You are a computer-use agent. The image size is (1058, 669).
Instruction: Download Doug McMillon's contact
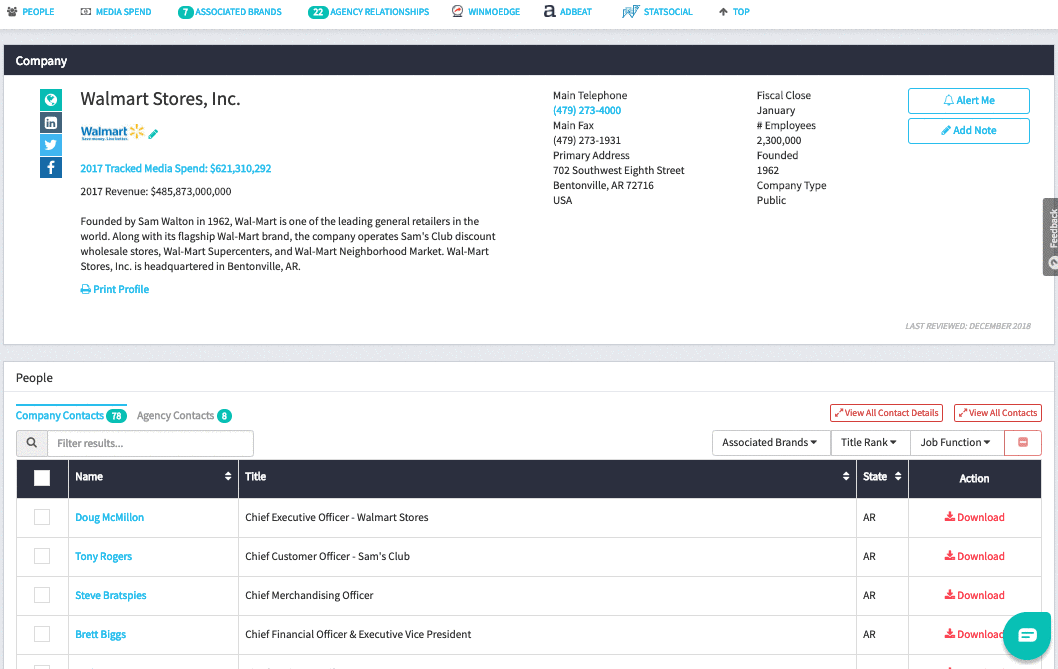tap(974, 517)
